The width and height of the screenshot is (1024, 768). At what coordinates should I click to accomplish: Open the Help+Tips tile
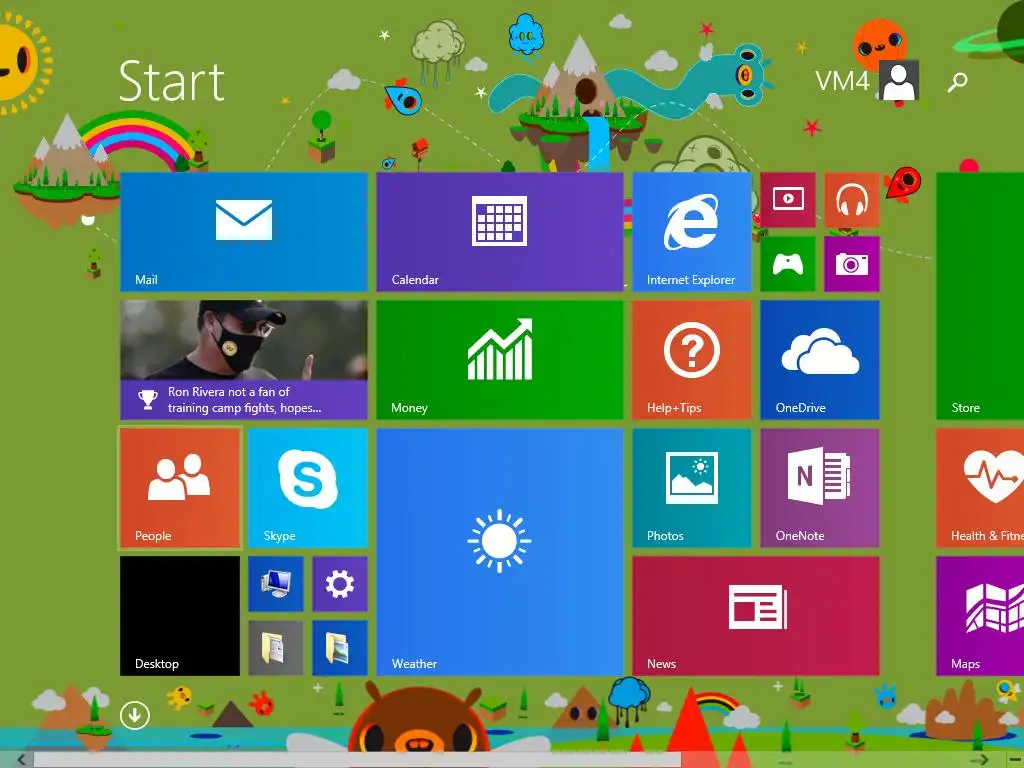coord(692,360)
